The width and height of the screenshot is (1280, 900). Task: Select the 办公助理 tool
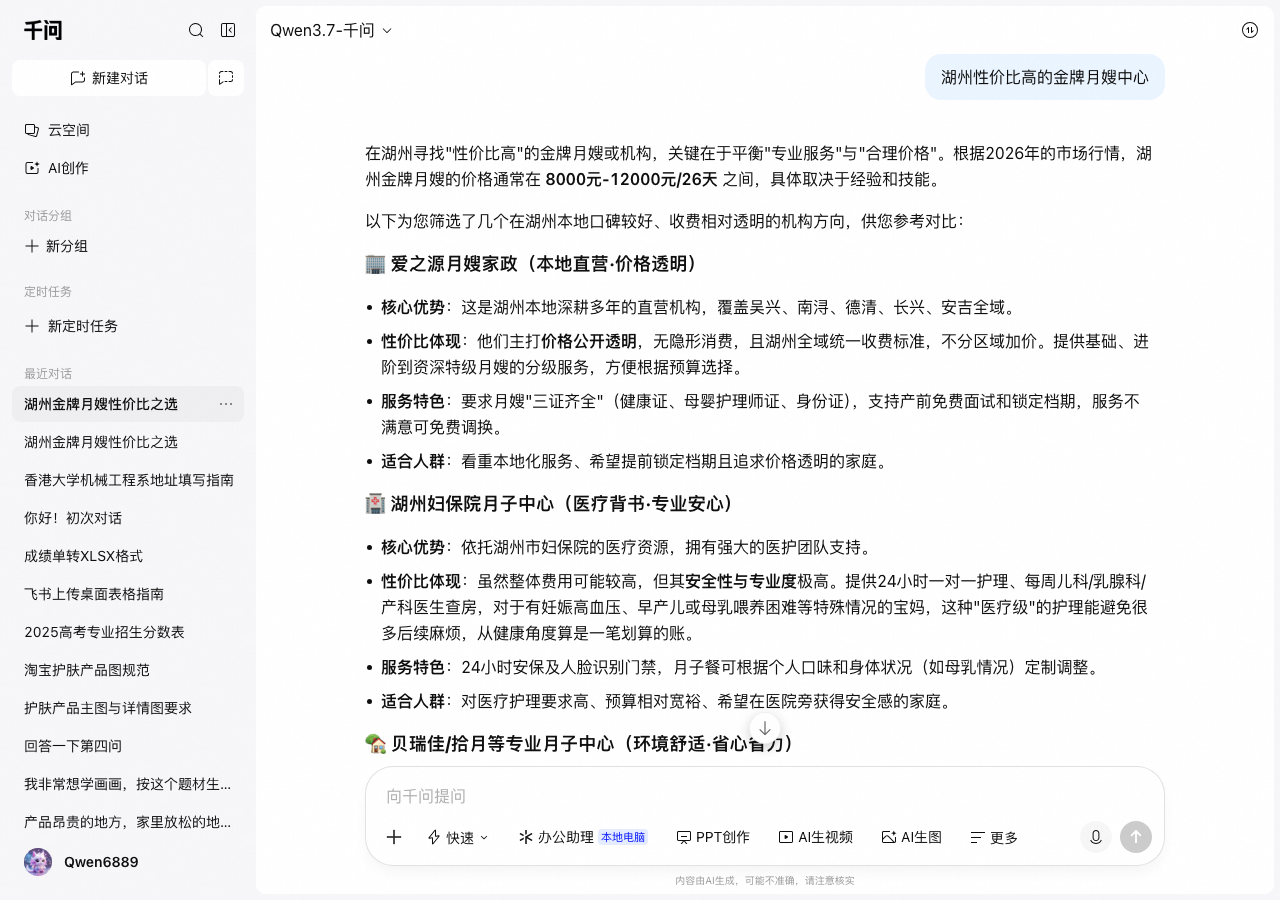click(582, 837)
